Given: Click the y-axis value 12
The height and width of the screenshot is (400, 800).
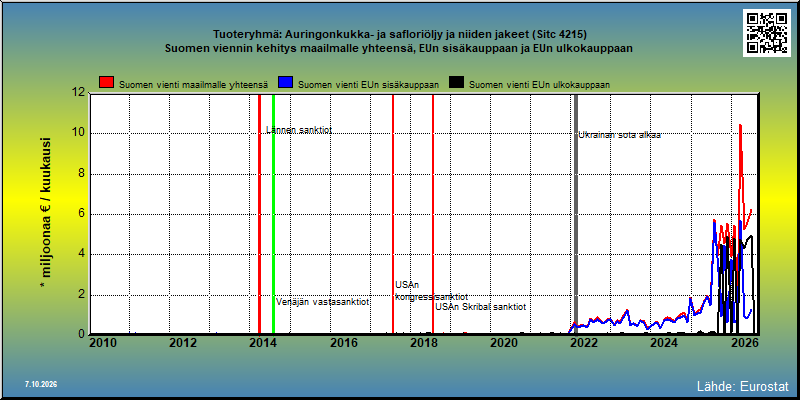Looking at the screenshot, I should click(78, 93).
